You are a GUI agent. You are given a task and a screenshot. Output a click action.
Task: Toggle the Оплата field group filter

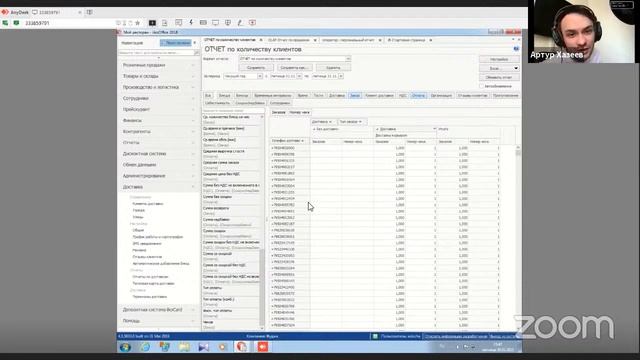click(x=418, y=96)
